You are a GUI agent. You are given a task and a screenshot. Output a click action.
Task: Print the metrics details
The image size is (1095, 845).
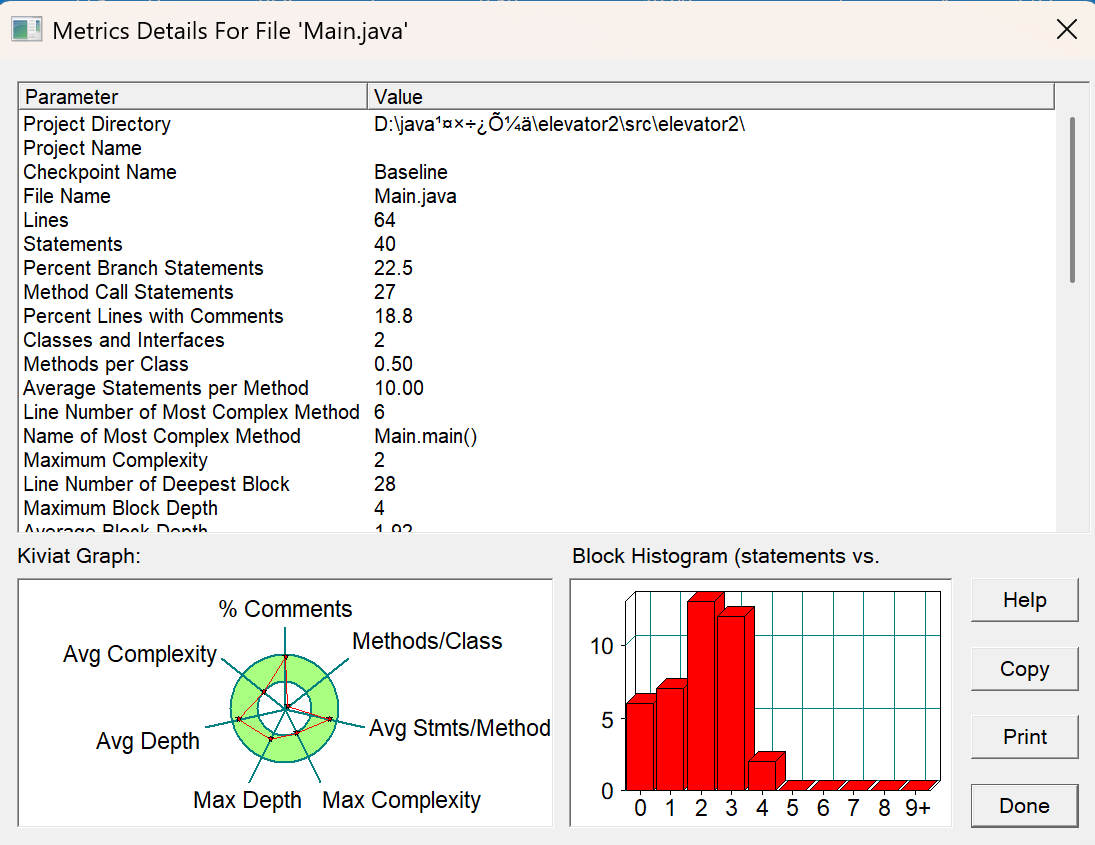point(1024,737)
